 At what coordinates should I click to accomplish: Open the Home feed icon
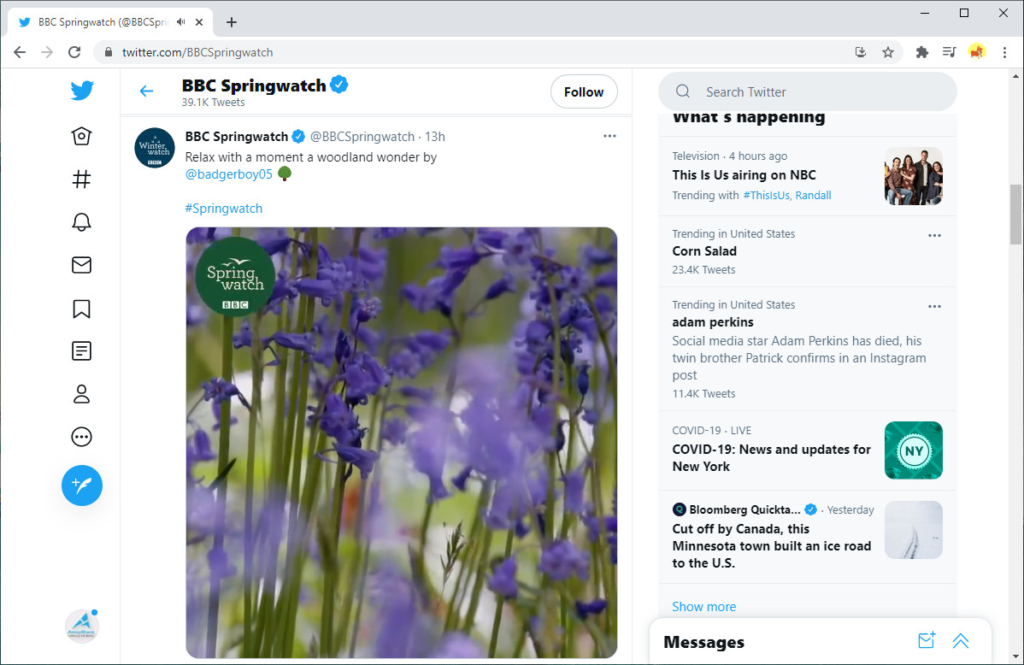(x=81, y=136)
